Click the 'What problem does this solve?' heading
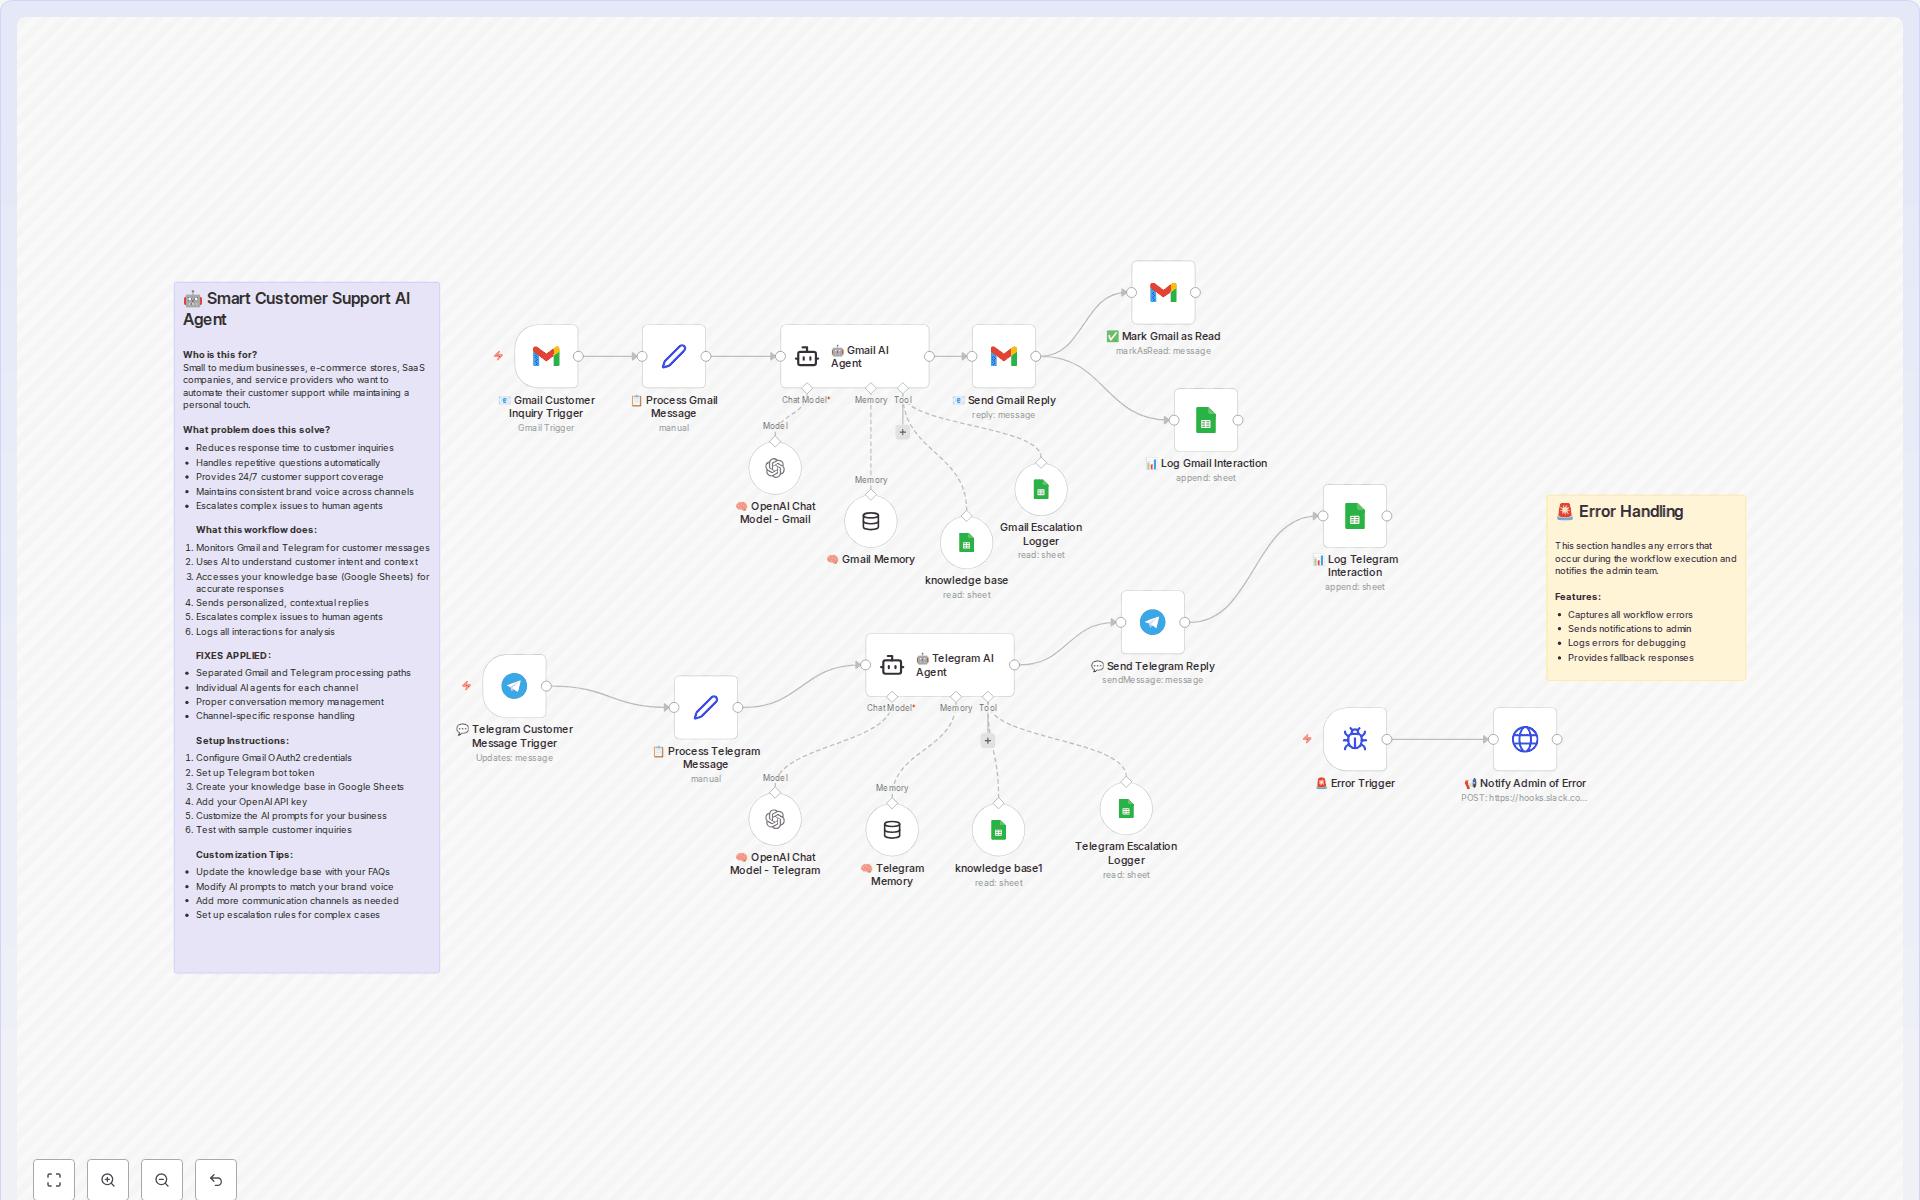Image resolution: width=1920 pixels, height=1200 pixels. pos(256,430)
